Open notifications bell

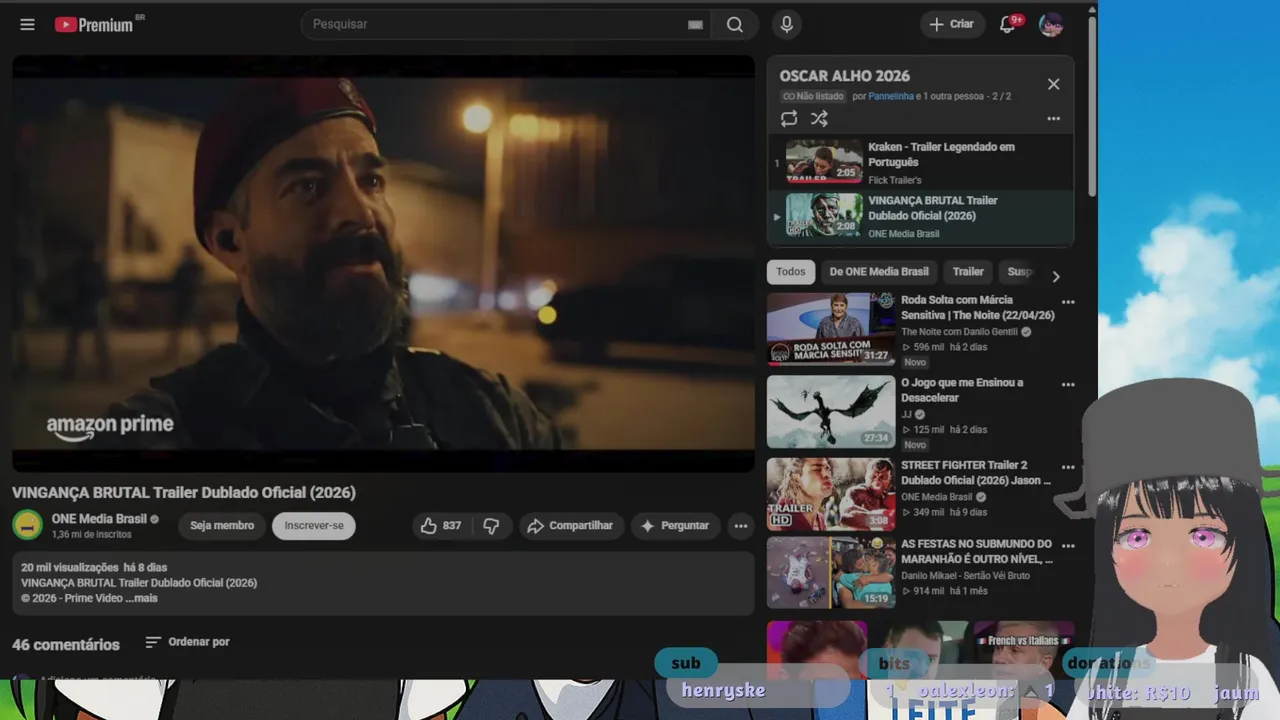[x=1008, y=24]
